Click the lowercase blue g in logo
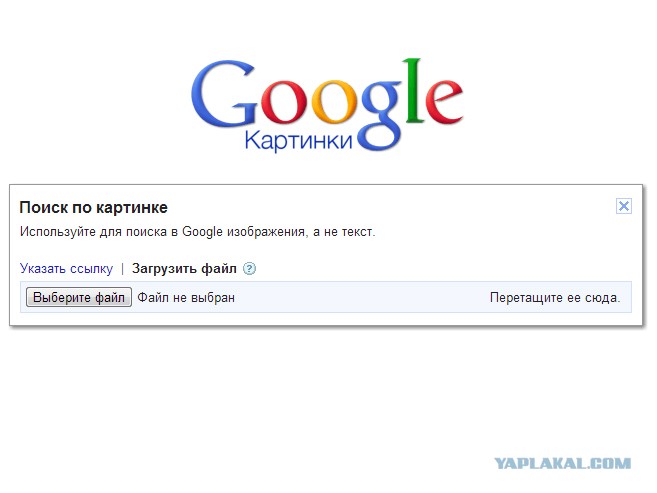Screen dimensions: 657x493 (380, 116)
